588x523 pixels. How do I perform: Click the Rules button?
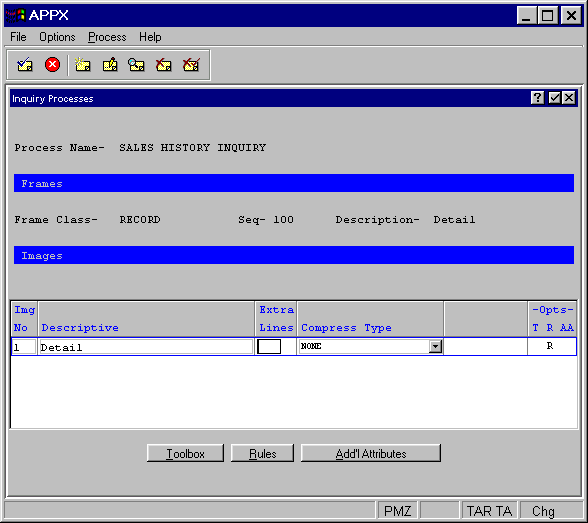pyautogui.click(x=262, y=454)
